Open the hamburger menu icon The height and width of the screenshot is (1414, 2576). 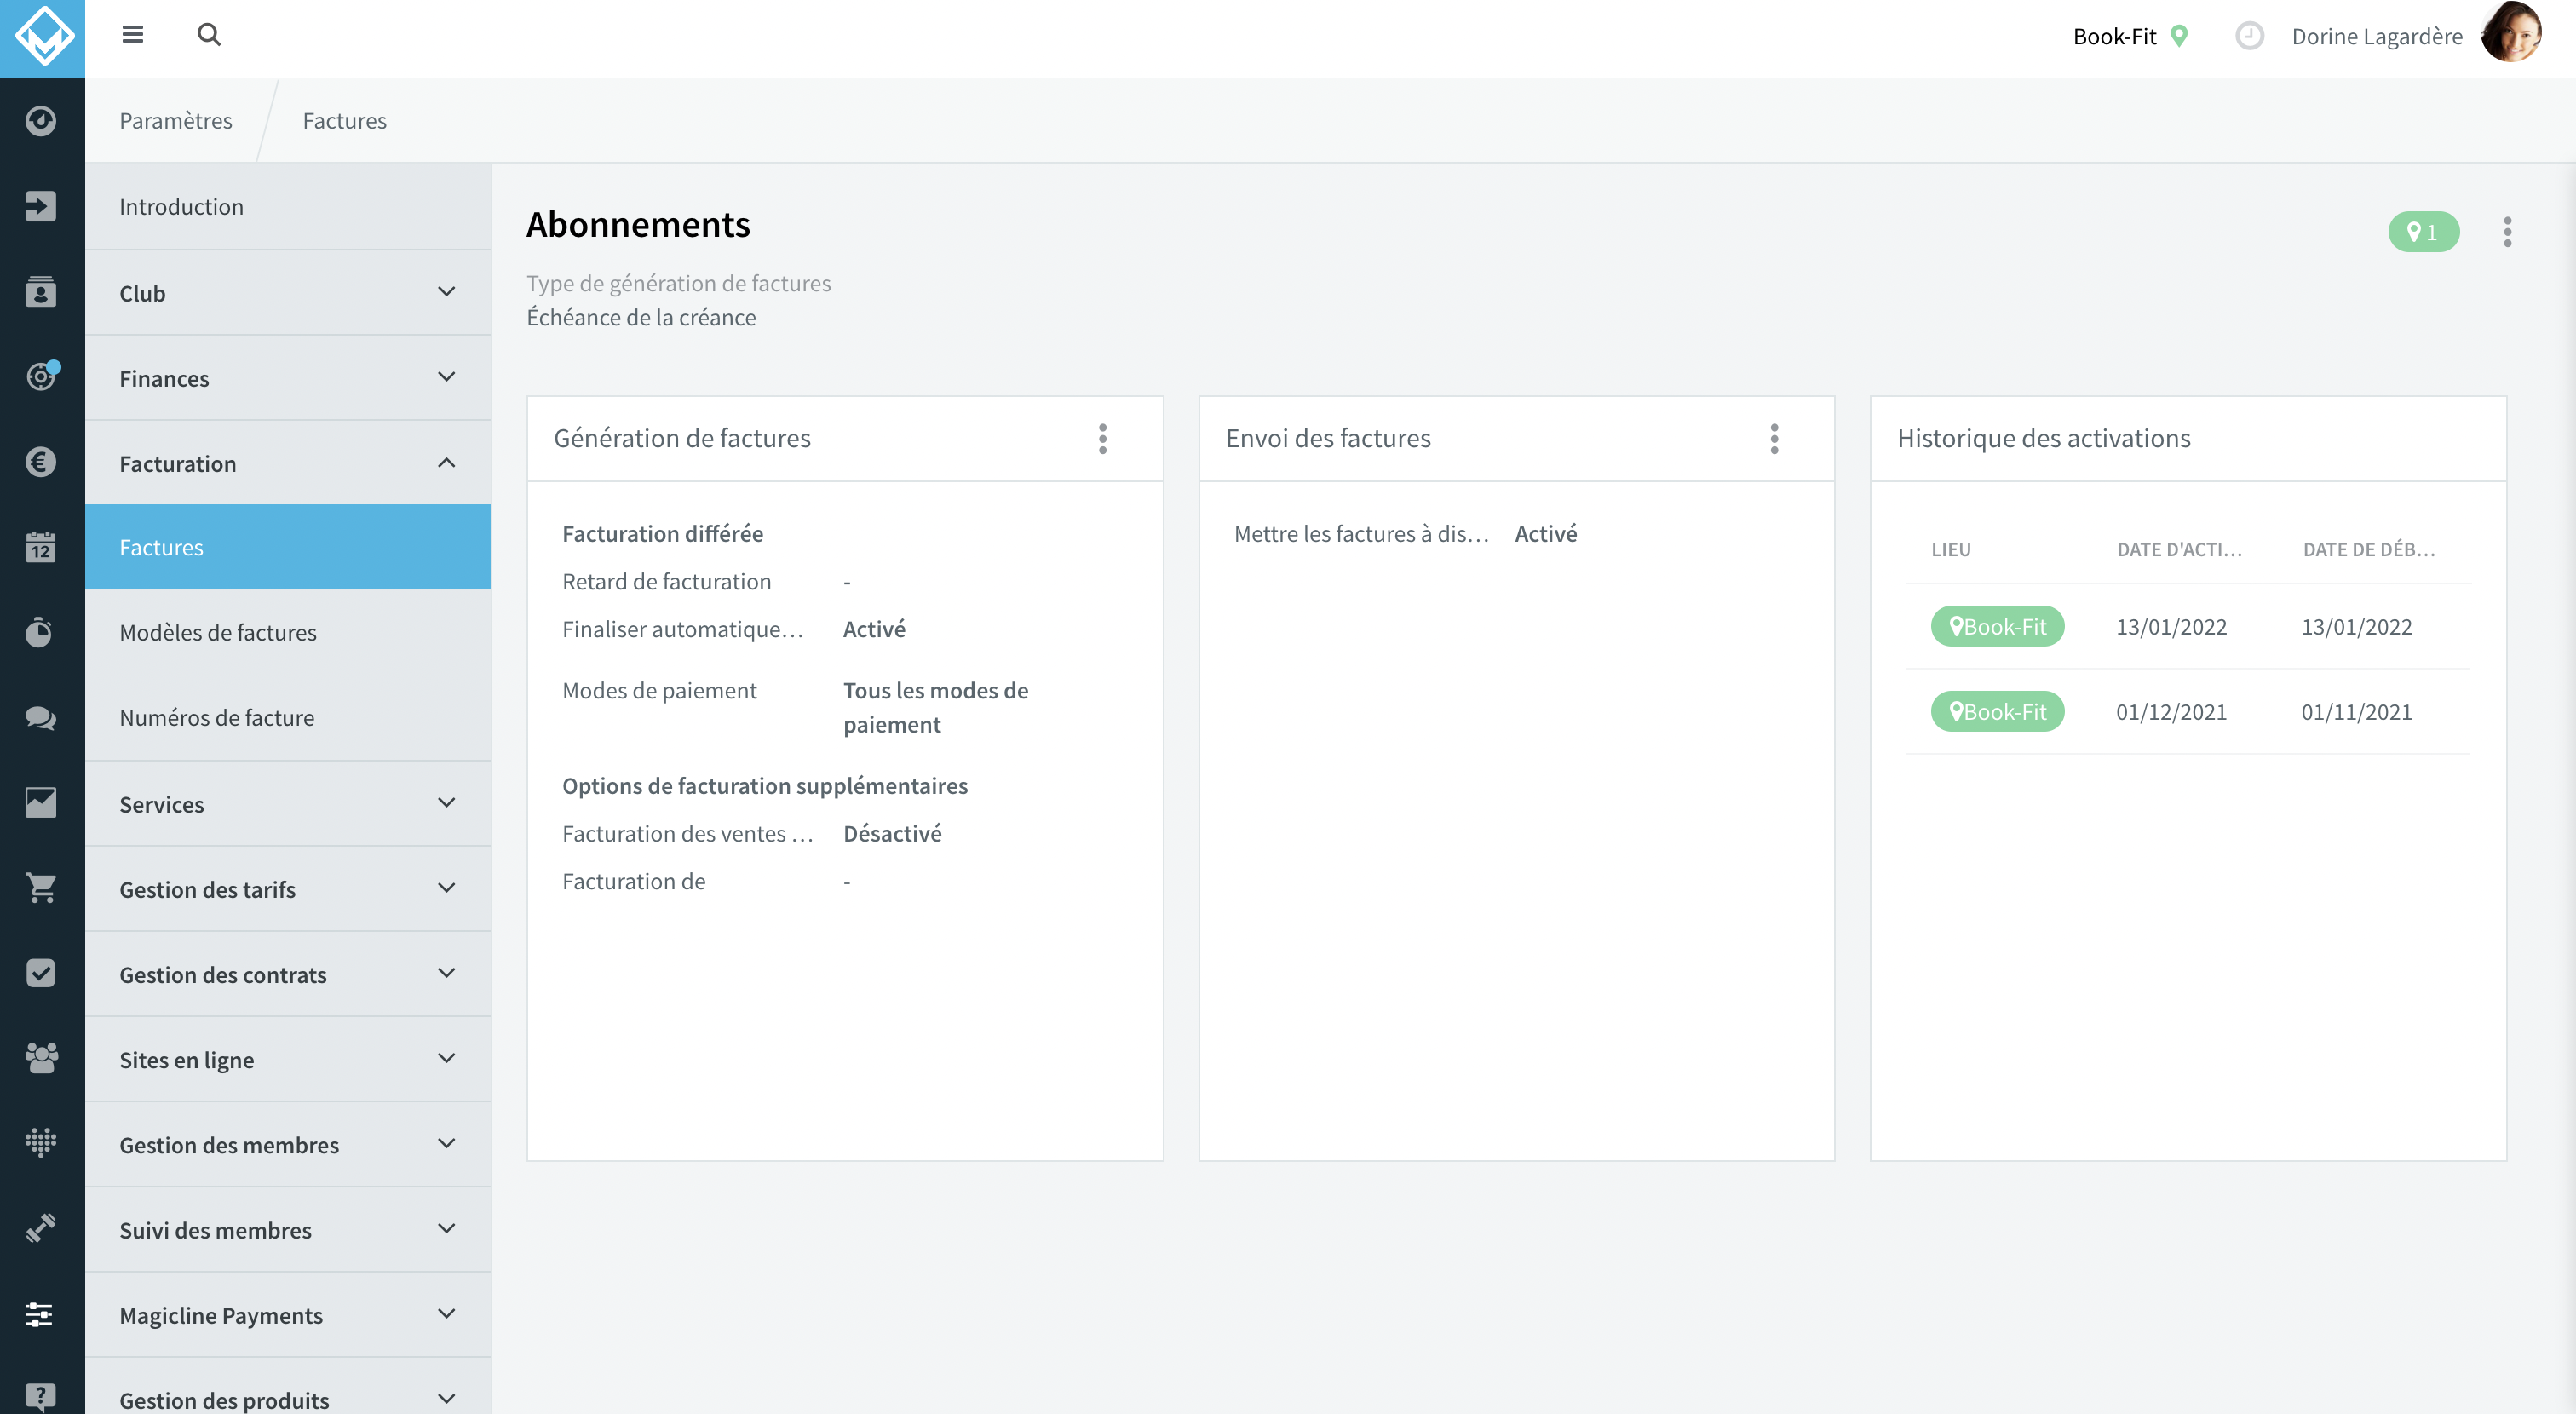pos(132,35)
